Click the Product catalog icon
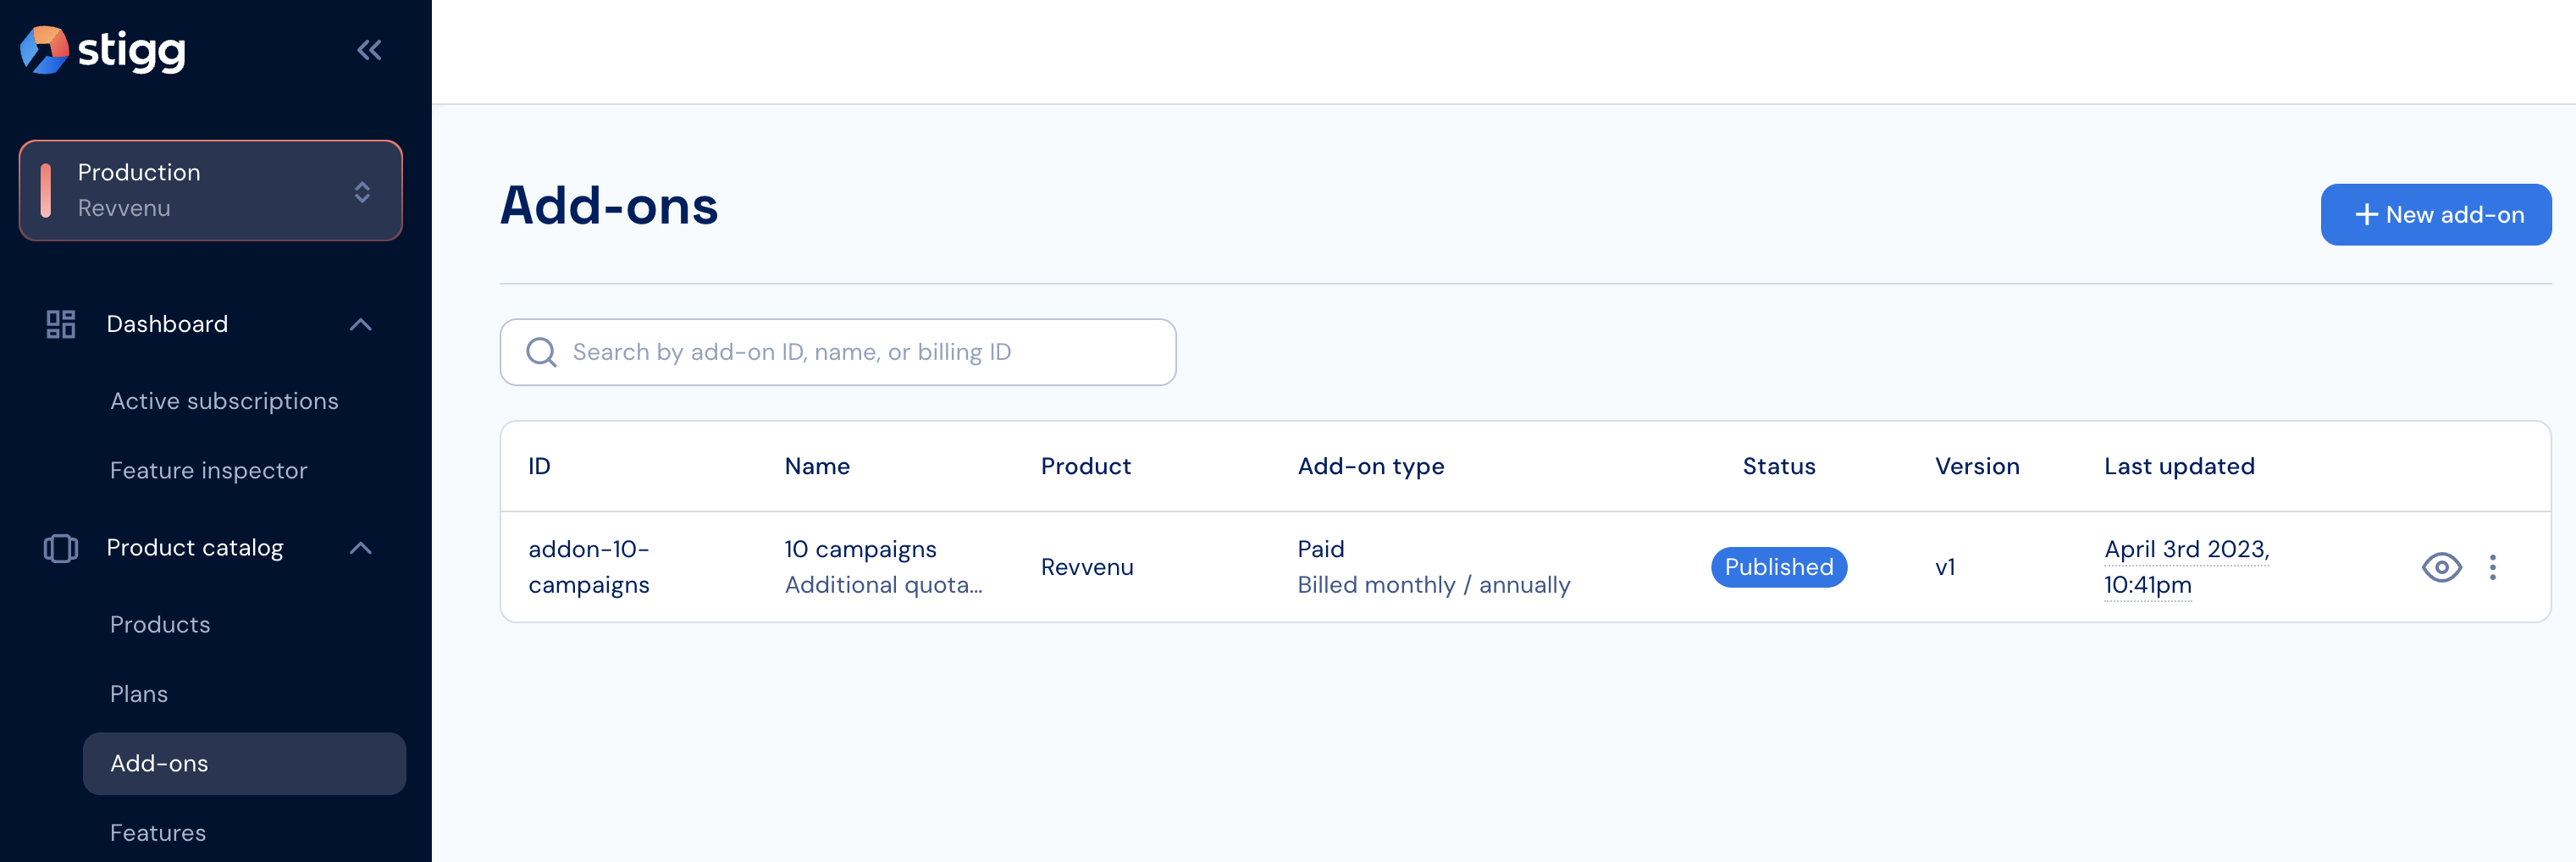 (61, 548)
